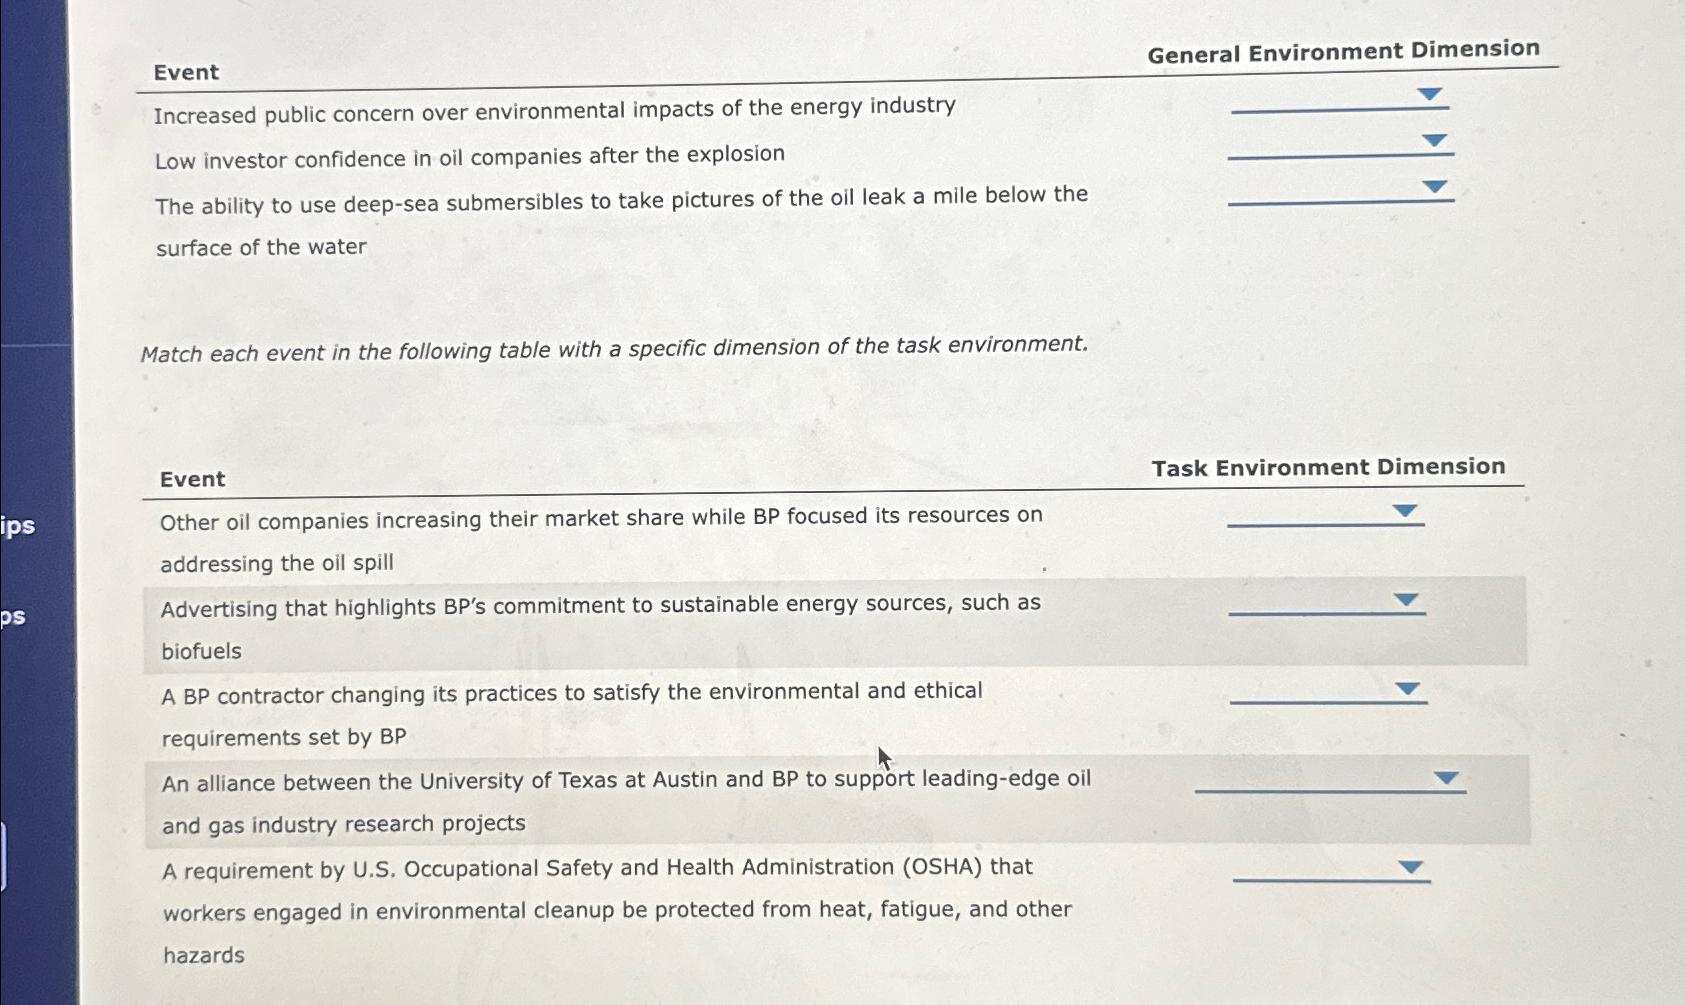Open dropdown for deep-sea submersibles event
The image size is (1685, 1005).
coord(1435,187)
